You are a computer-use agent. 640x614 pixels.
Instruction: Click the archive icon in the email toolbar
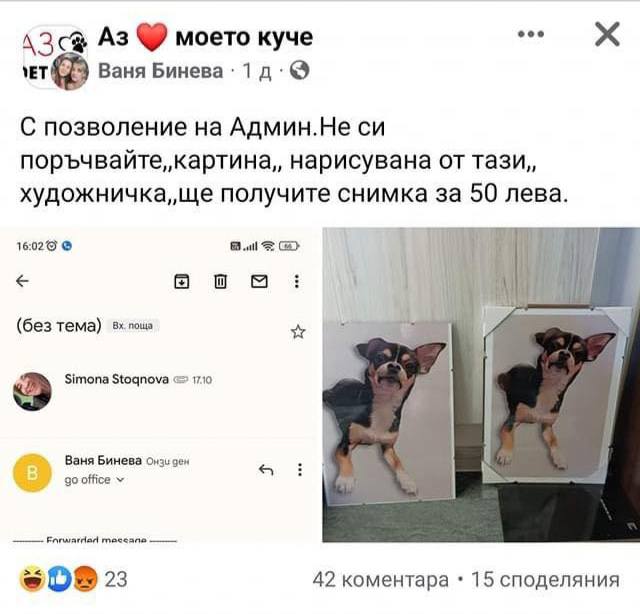182,281
